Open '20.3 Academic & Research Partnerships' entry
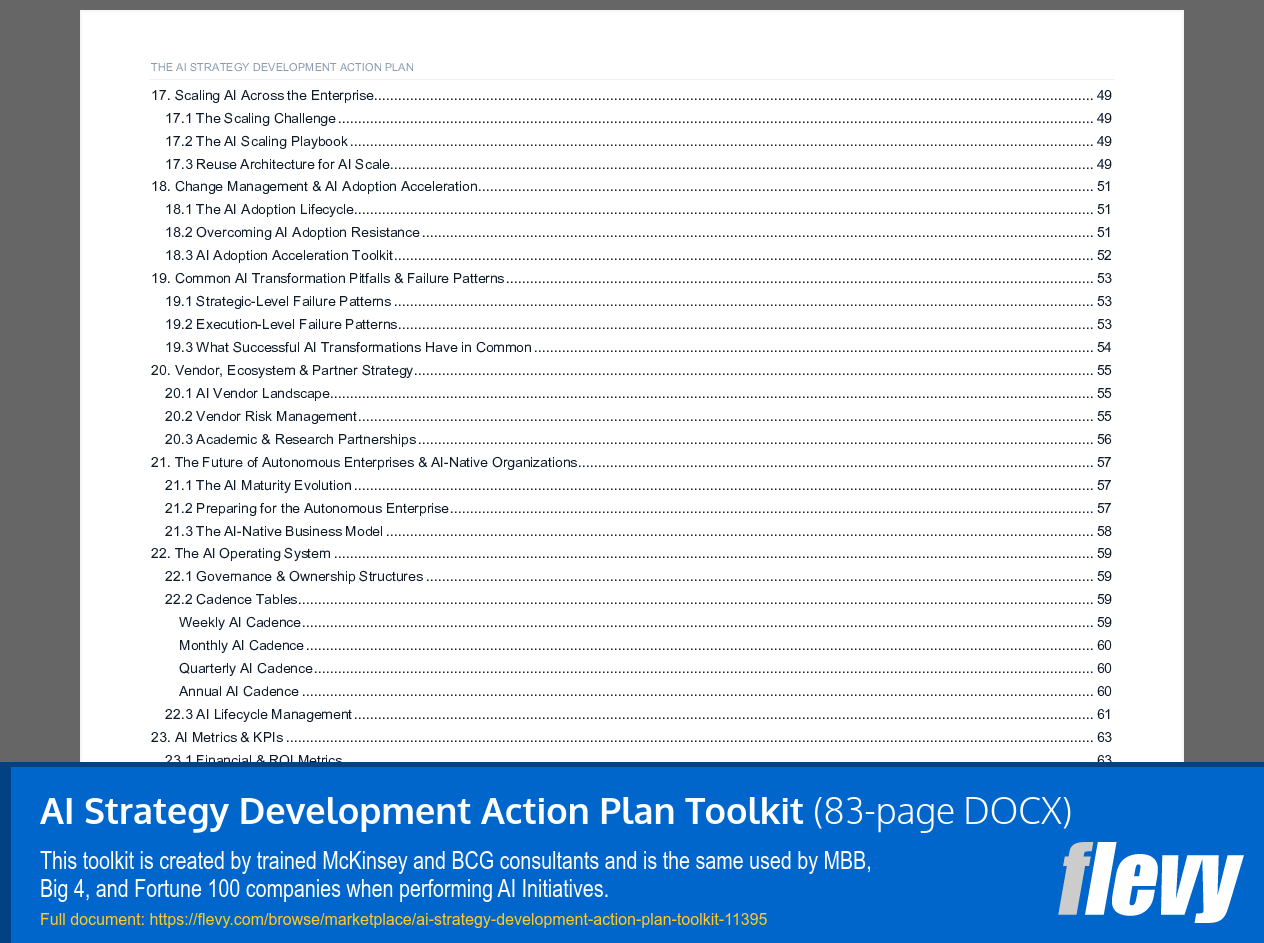 pos(290,438)
